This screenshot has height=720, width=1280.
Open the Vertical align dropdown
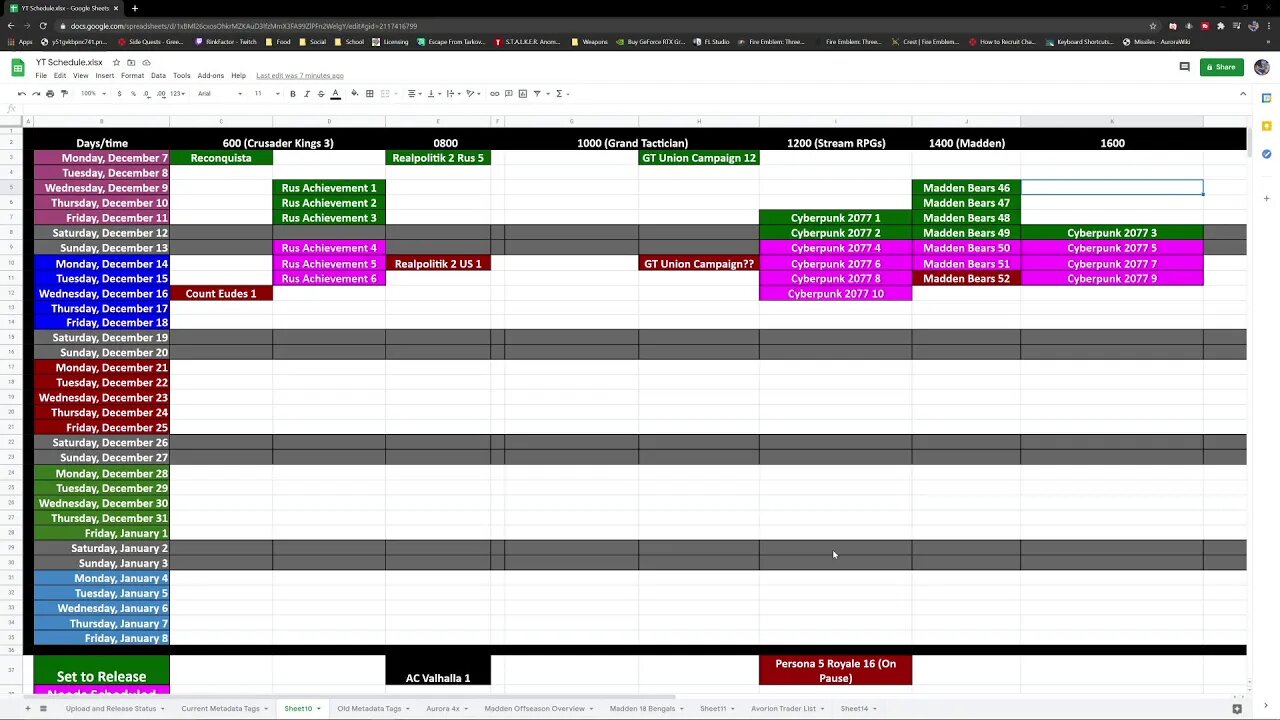(432, 94)
